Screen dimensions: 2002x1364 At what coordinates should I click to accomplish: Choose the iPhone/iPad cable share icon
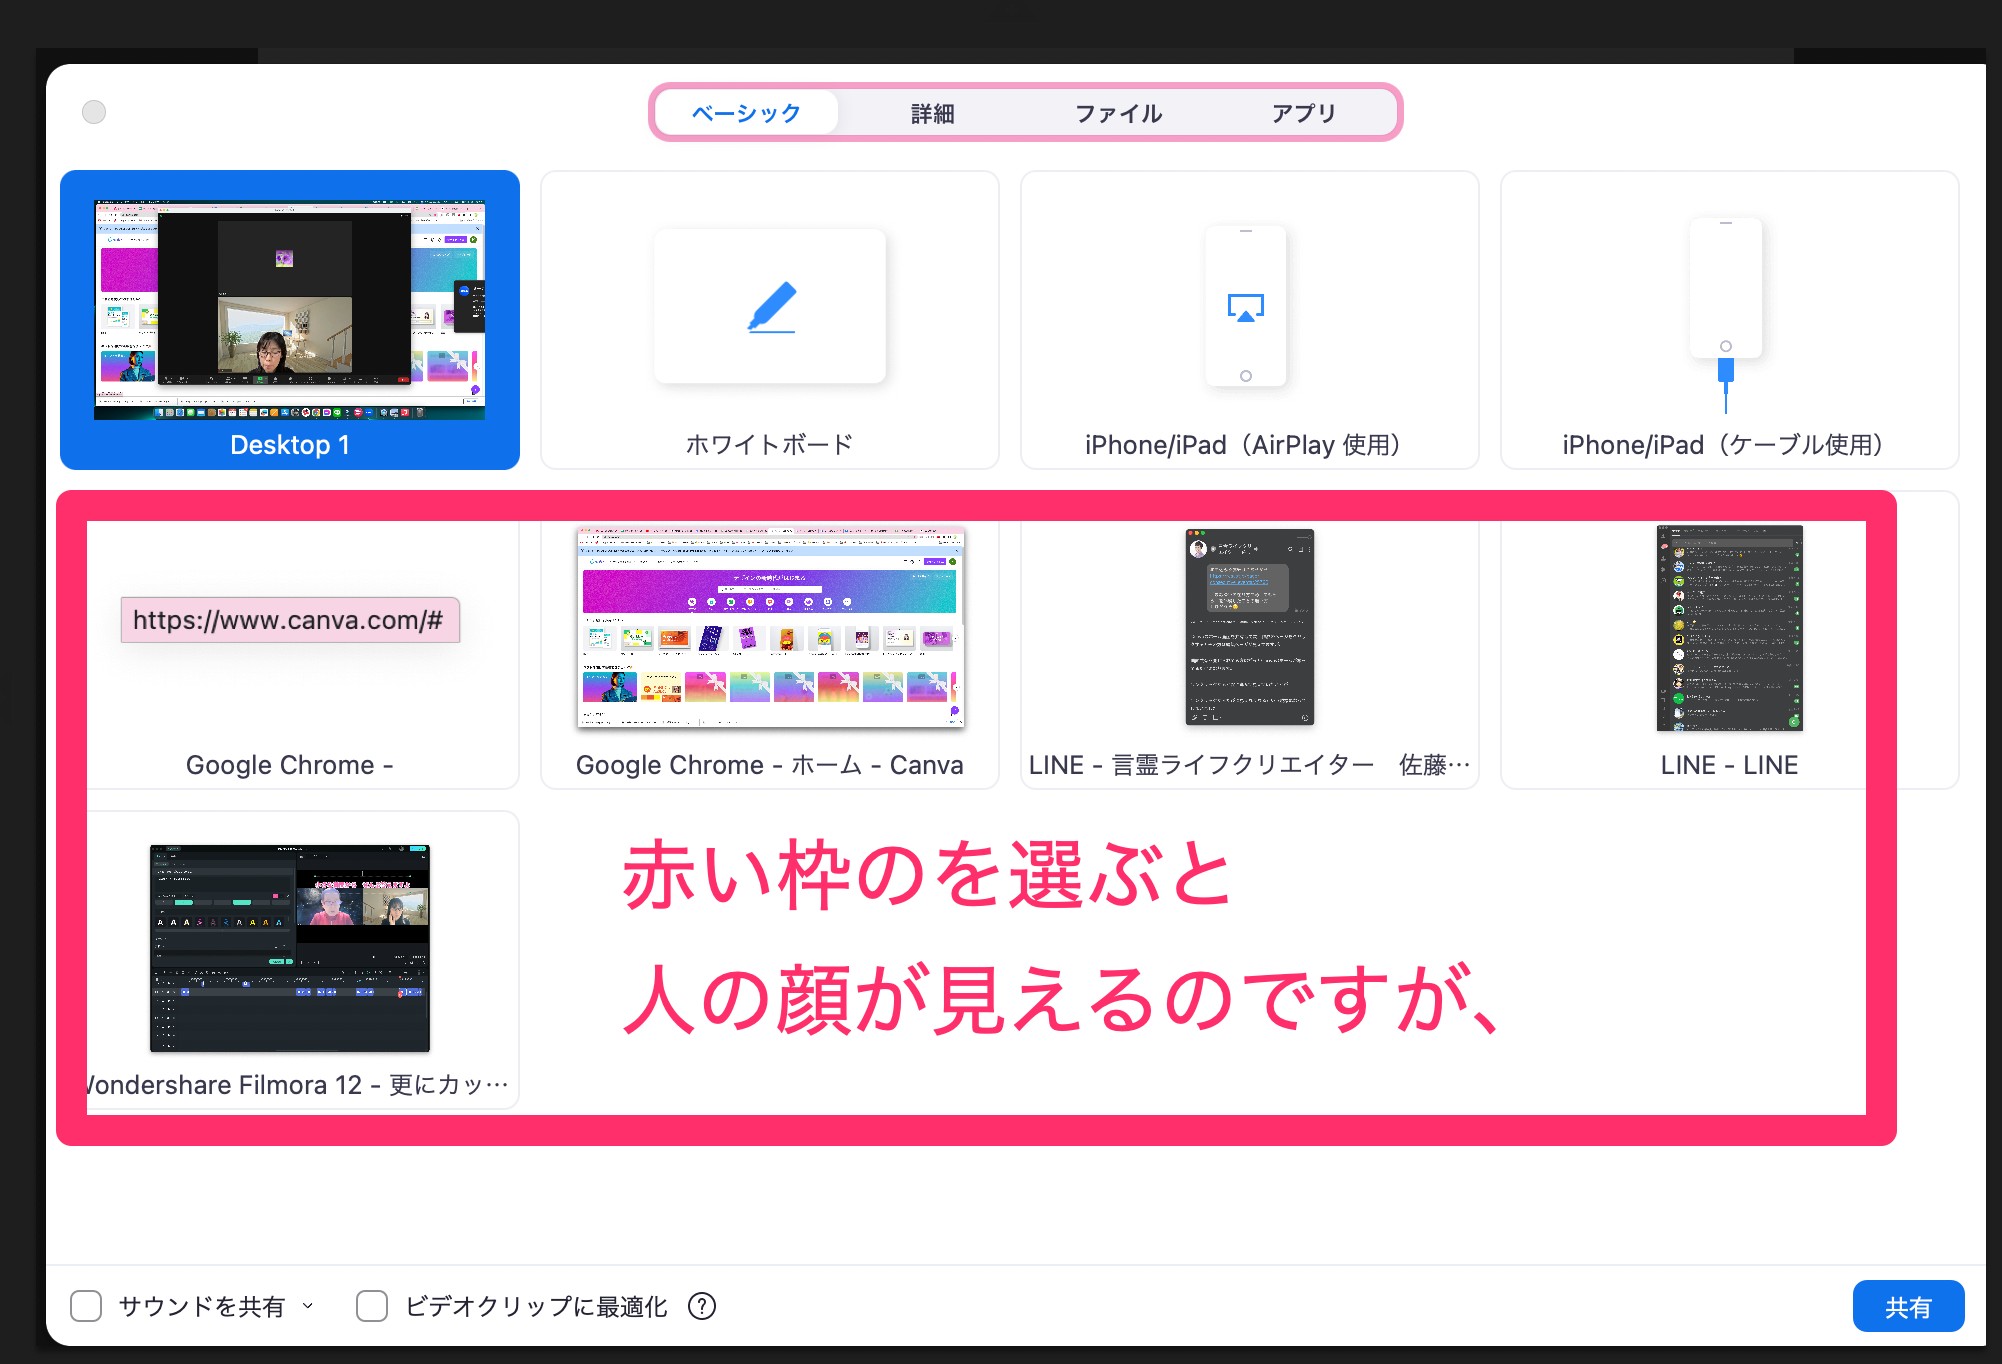[1726, 315]
